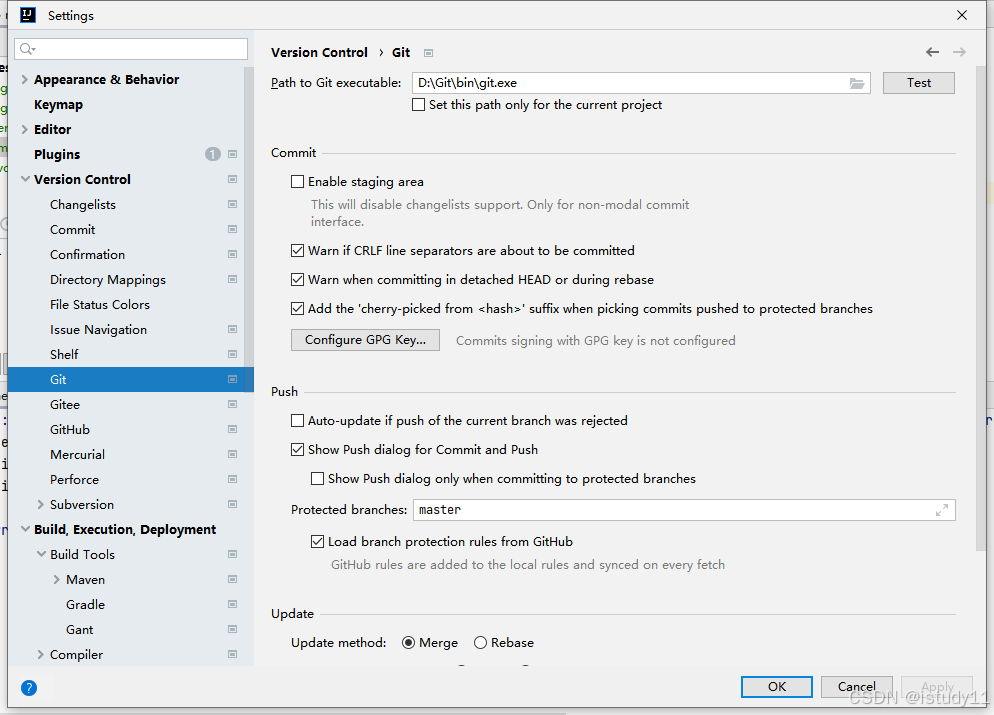Viewport: 994px width, 715px height.
Task: Enable Auto-update if push was rejected
Action: (x=297, y=420)
